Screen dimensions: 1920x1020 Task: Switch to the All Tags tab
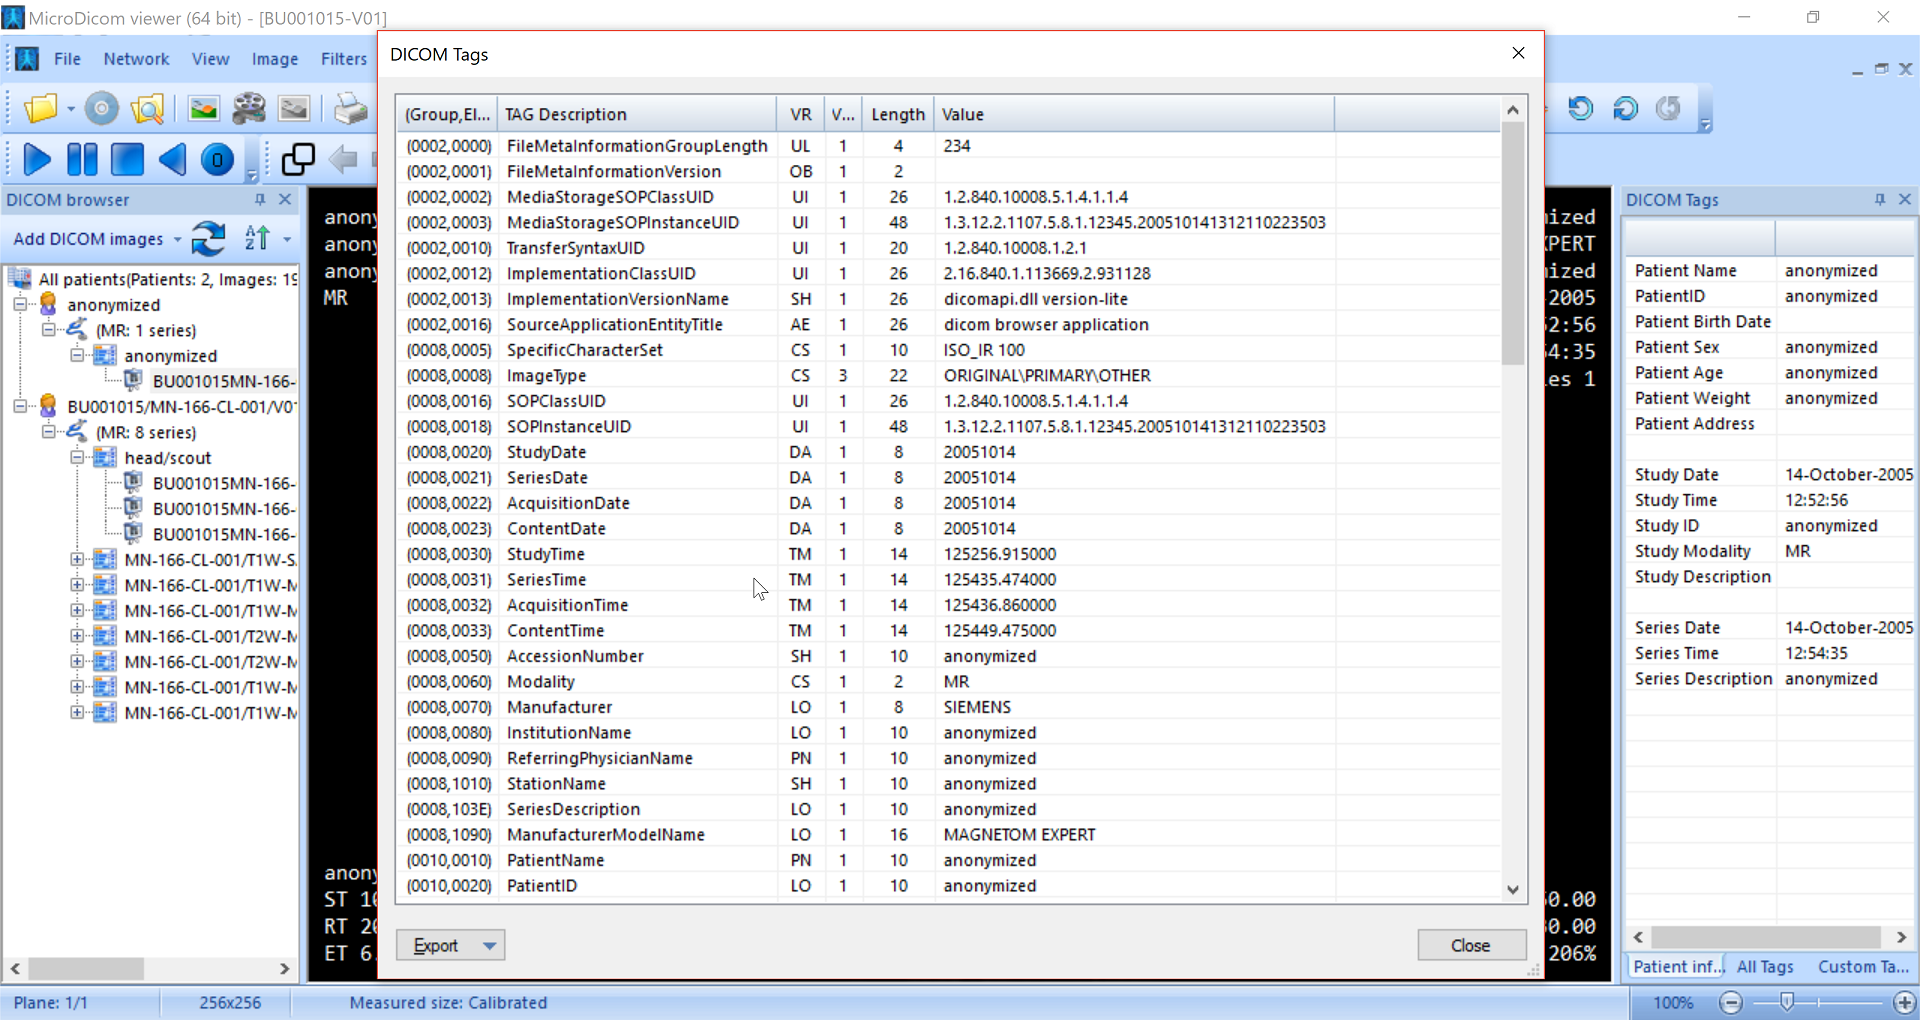coord(1766,966)
